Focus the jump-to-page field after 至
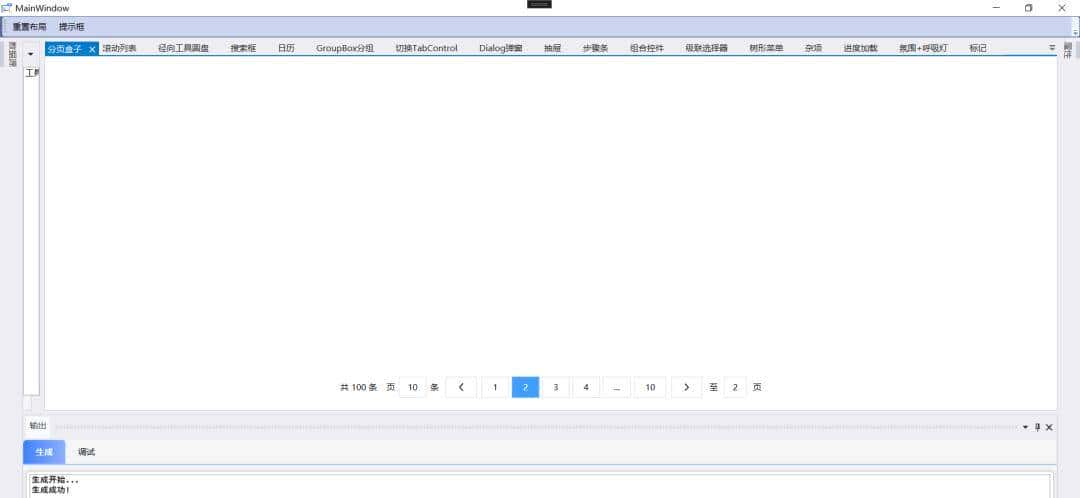 735,387
